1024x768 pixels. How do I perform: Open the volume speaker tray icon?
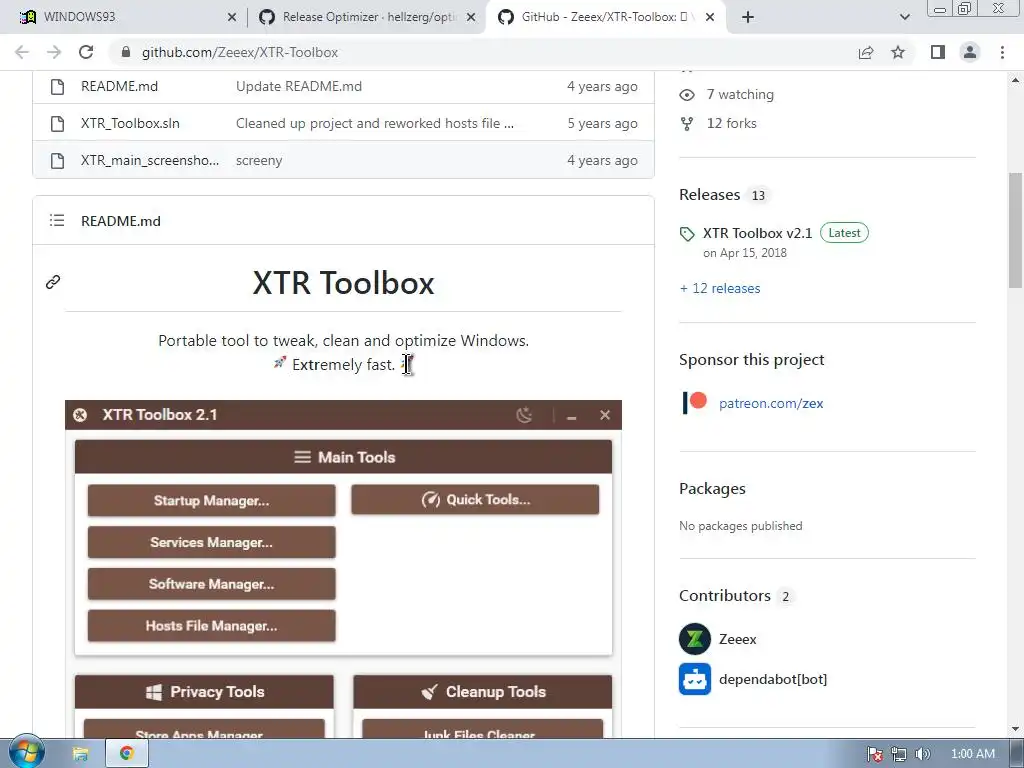[922, 754]
